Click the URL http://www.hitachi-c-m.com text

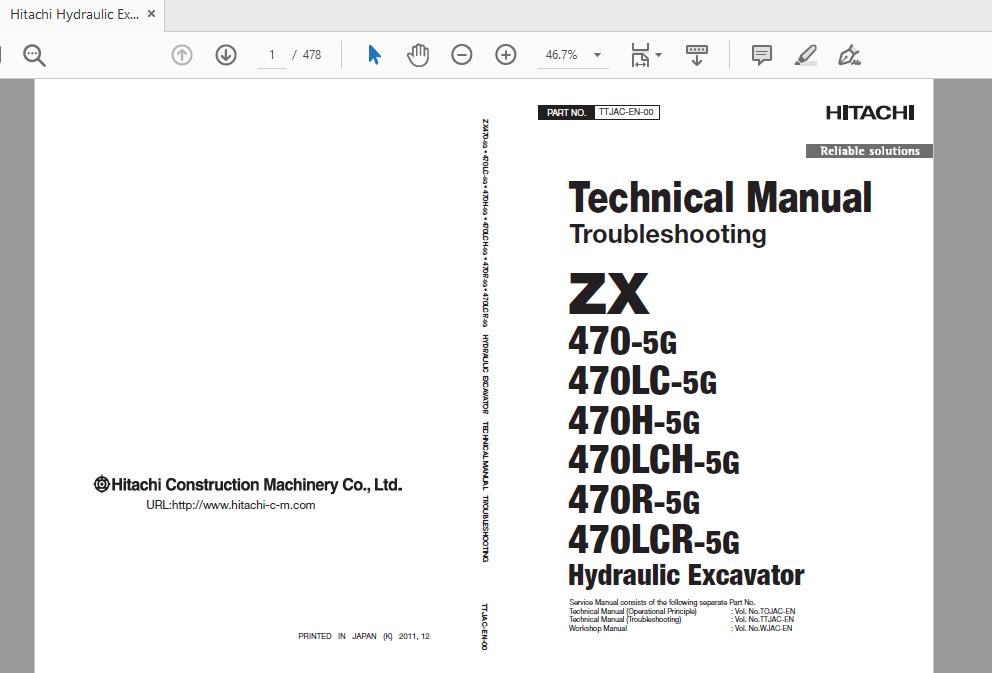point(231,505)
